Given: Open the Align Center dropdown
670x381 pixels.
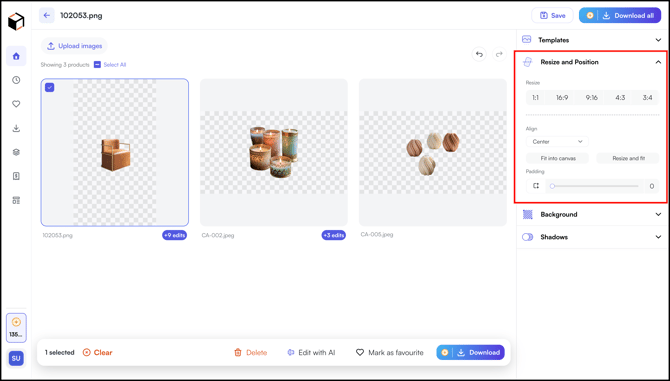Looking at the screenshot, I should 557,141.
